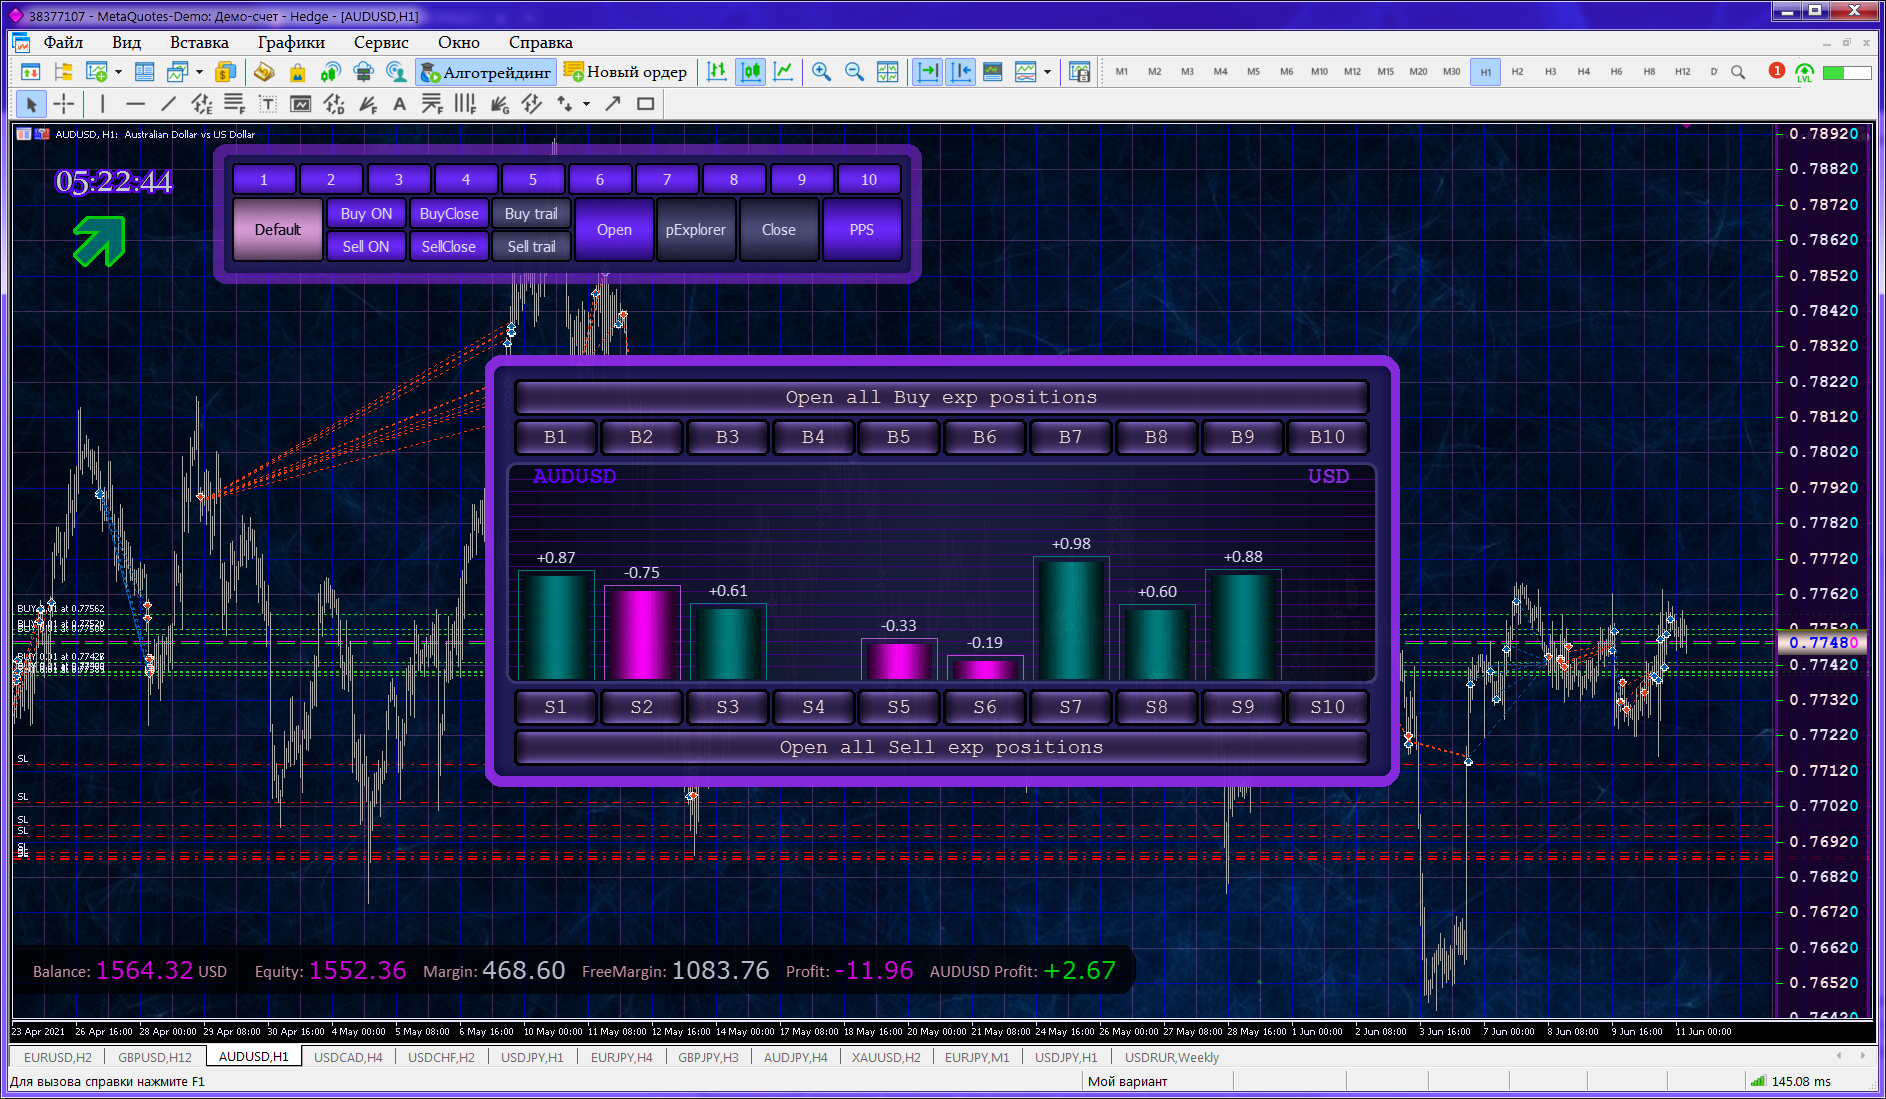Select the text label tool
This screenshot has width=1886, height=1099.
[x=268, y=104]
